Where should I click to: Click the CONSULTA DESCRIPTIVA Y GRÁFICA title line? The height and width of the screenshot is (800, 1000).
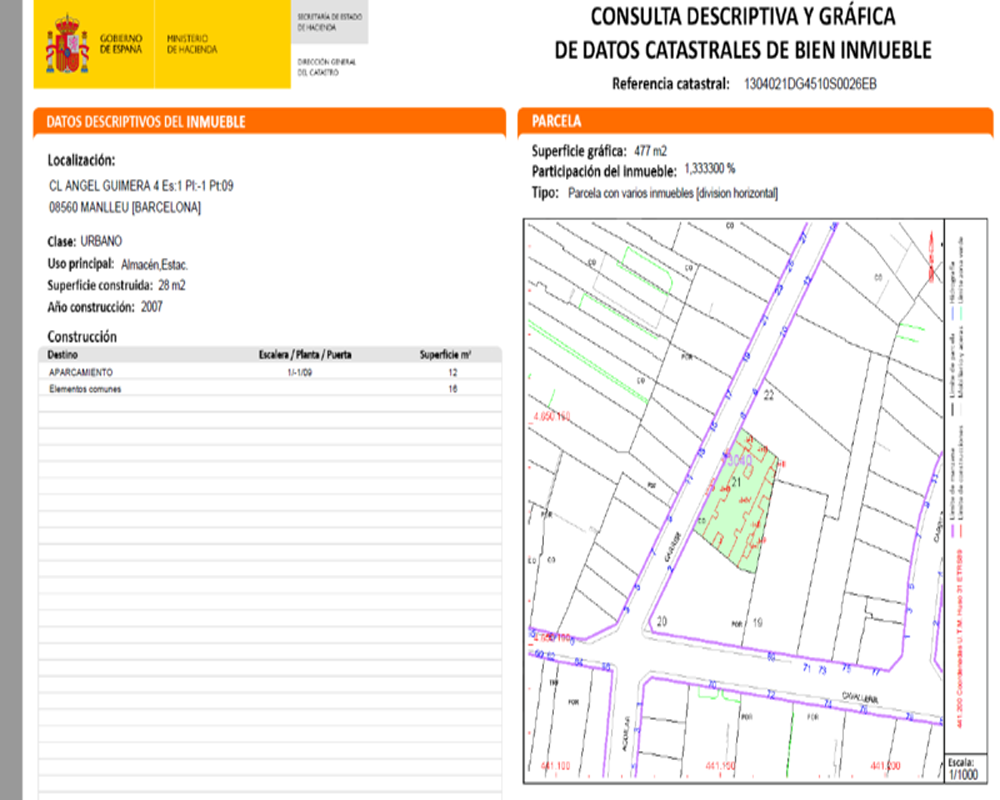point(743,17)
